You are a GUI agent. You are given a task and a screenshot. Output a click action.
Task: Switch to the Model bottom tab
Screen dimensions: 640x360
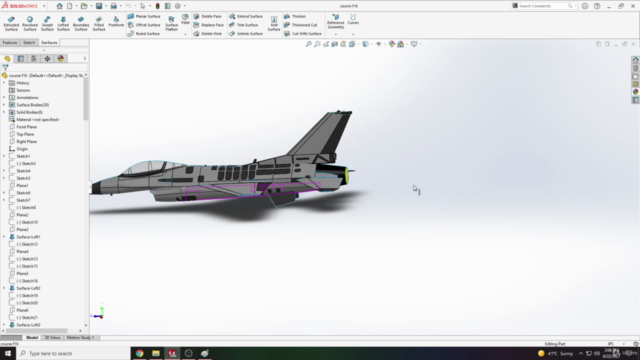(32, 338)
